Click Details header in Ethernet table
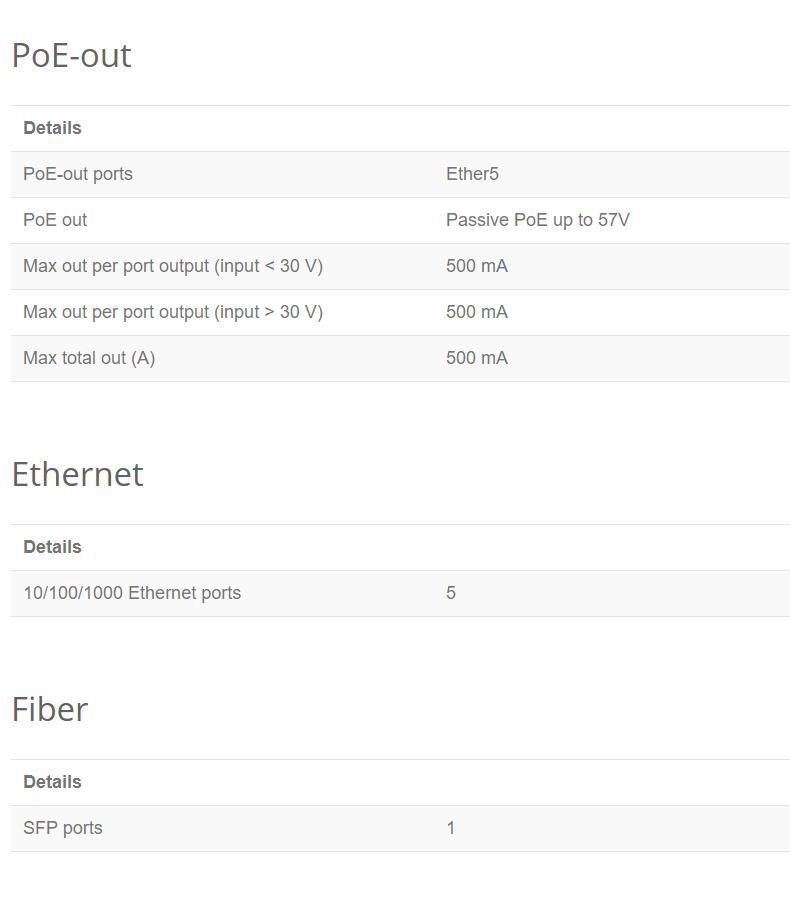The height and width of the screenshot is (916, 790). tap(52, 547)
